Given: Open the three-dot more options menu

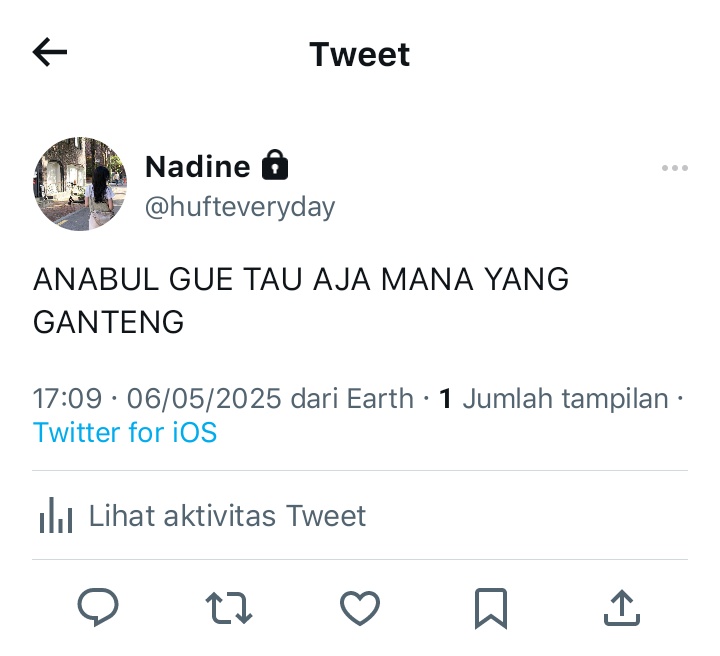Looking at the screenshot, I should coord(675,168).
